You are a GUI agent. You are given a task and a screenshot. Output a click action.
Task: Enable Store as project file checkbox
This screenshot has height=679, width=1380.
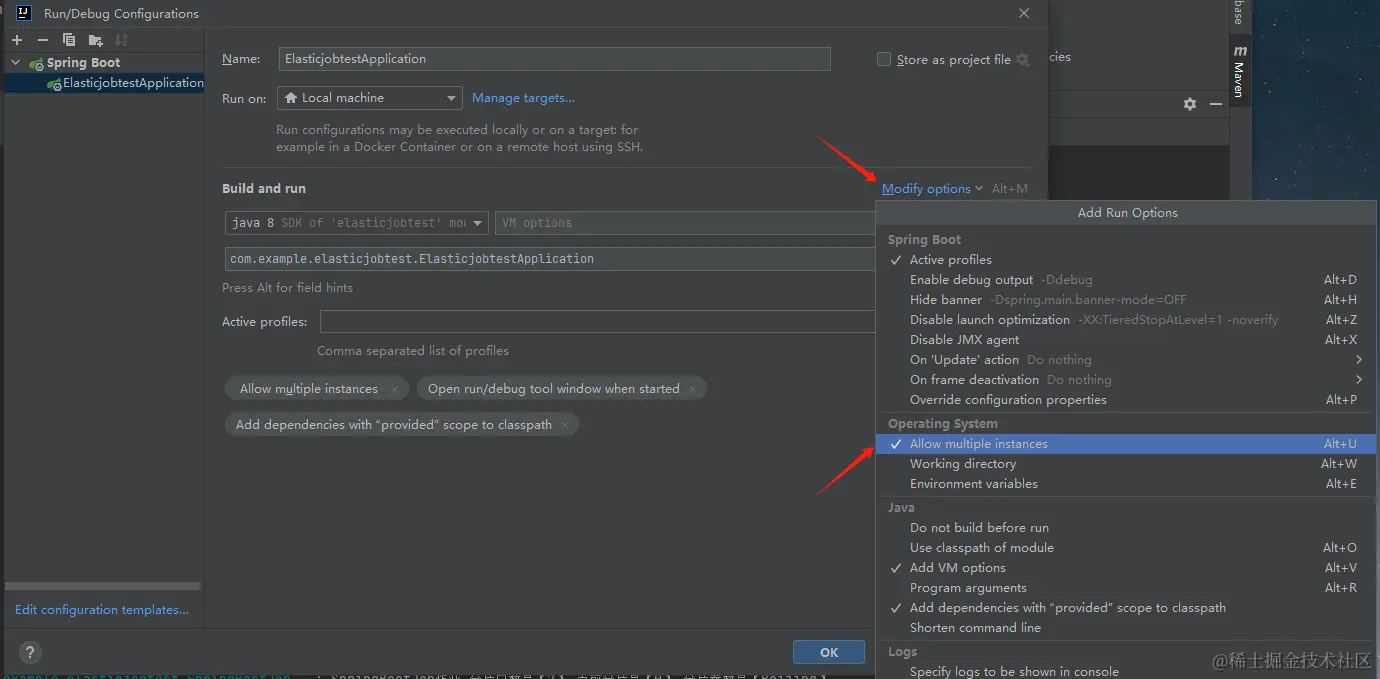pos(884,59)
